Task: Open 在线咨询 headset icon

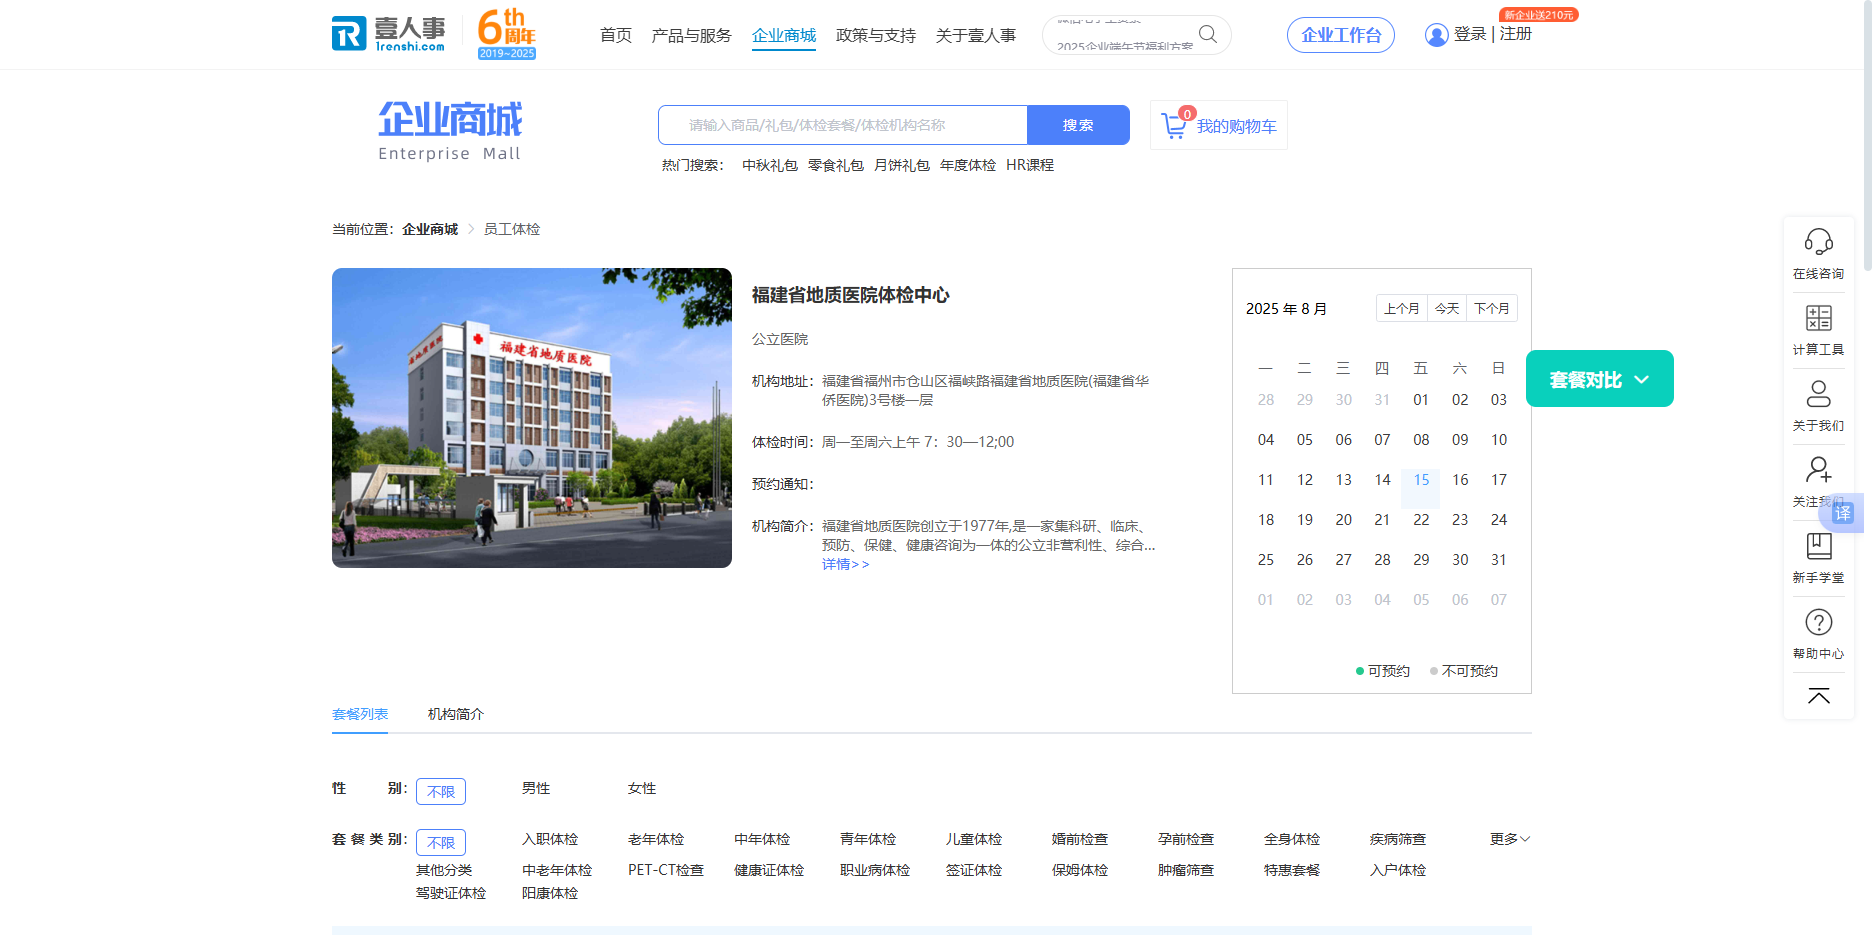Action: click(x=1819, y=242)
